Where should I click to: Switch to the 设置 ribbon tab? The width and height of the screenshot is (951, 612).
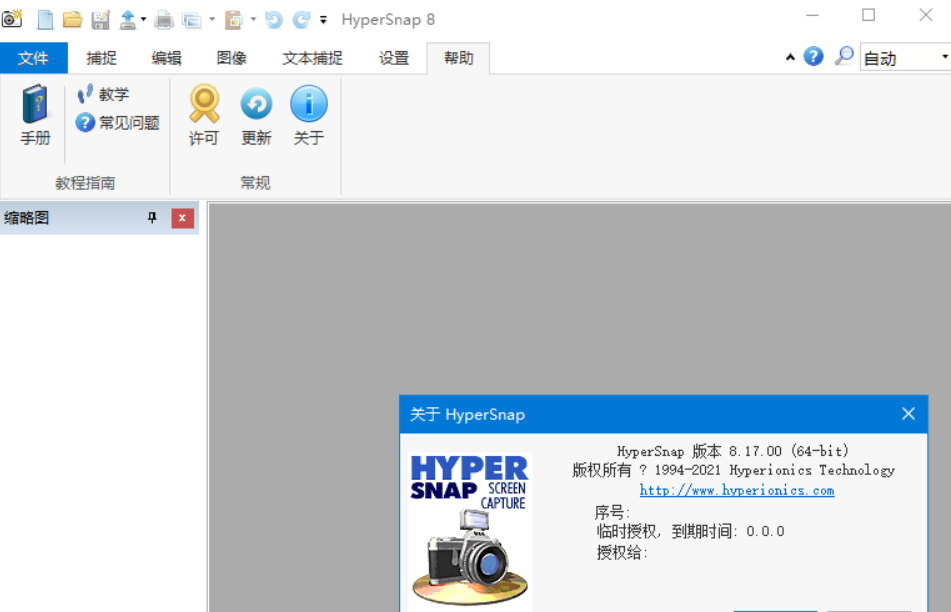pos(394,58)
